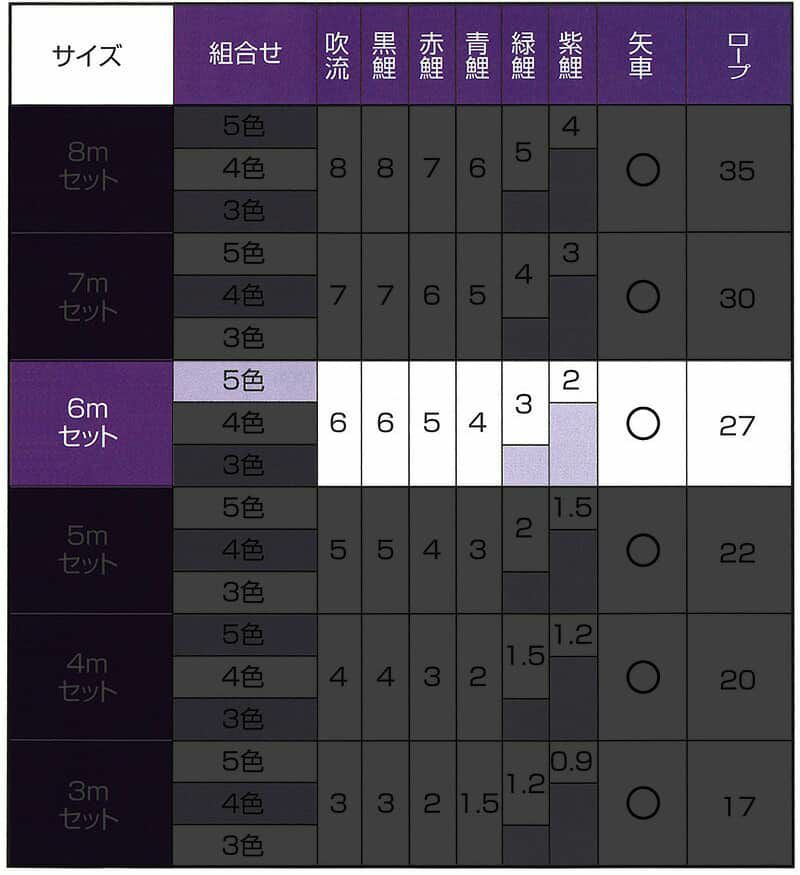Image resolution: width=800 pixels, height=875 pixels.
Task: Click the 矢車 column header
Action: pos(641,55)
